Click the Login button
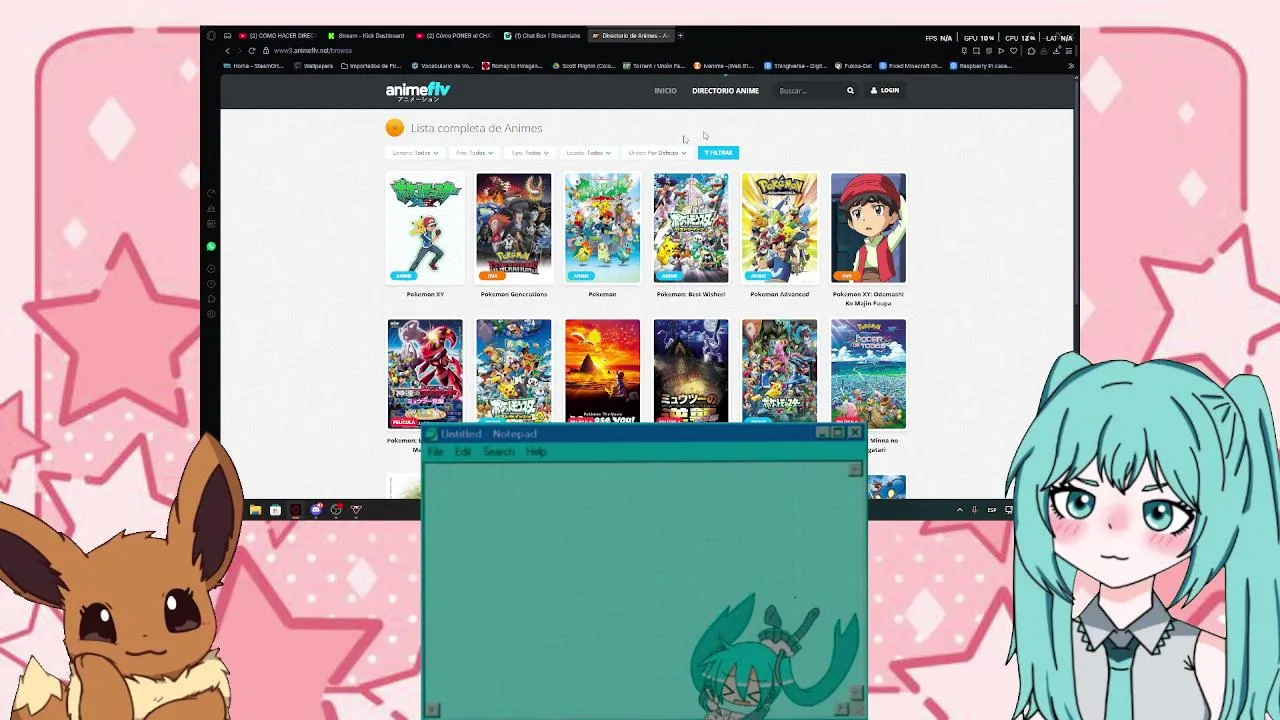 pyautogui.click(x=885, y=91)
